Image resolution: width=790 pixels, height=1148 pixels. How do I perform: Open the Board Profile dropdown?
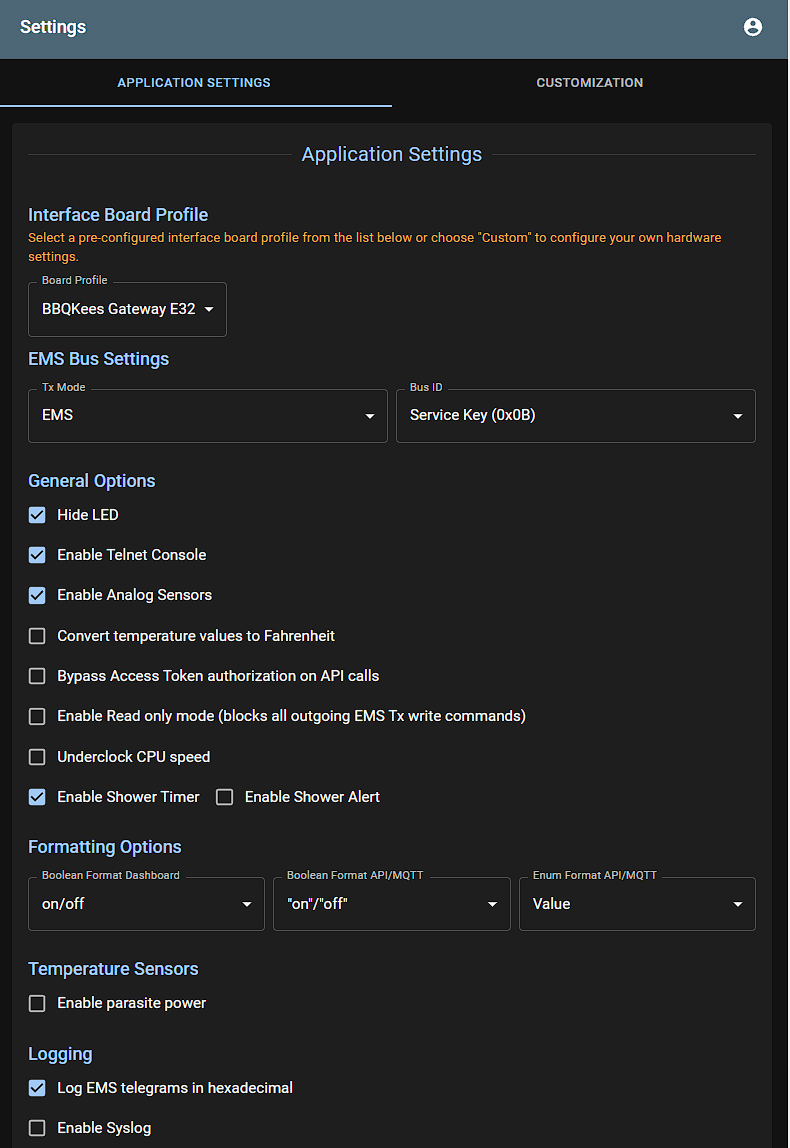click(x=127, y=310)
